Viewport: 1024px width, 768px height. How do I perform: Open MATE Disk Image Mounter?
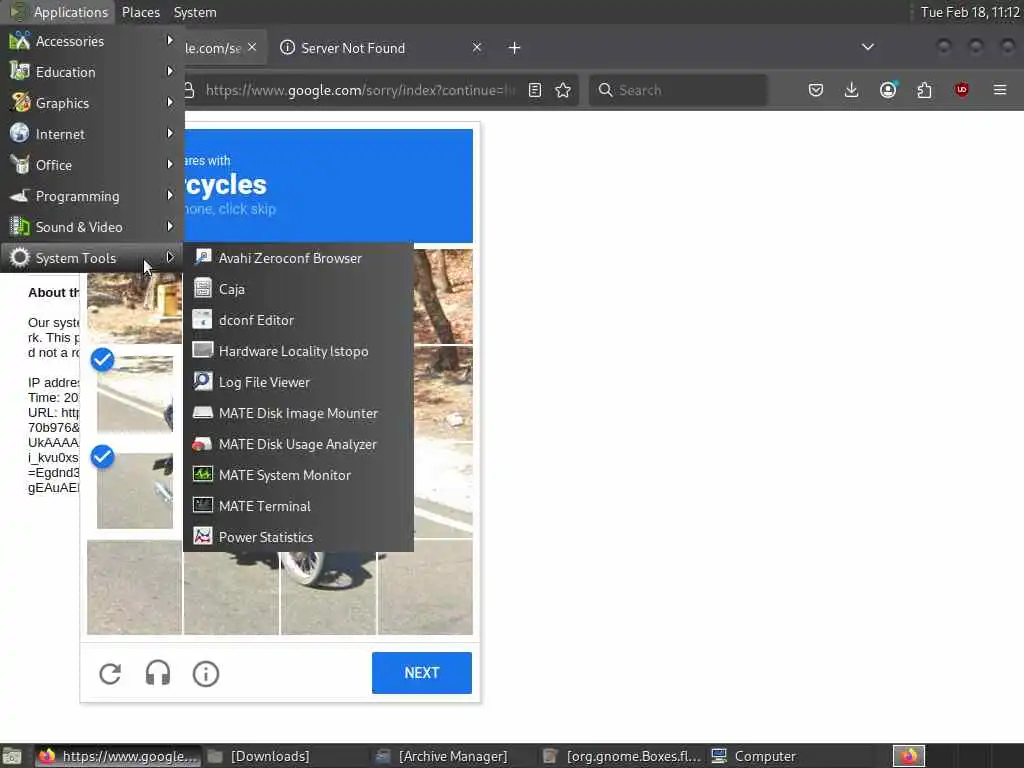point(298,413)
